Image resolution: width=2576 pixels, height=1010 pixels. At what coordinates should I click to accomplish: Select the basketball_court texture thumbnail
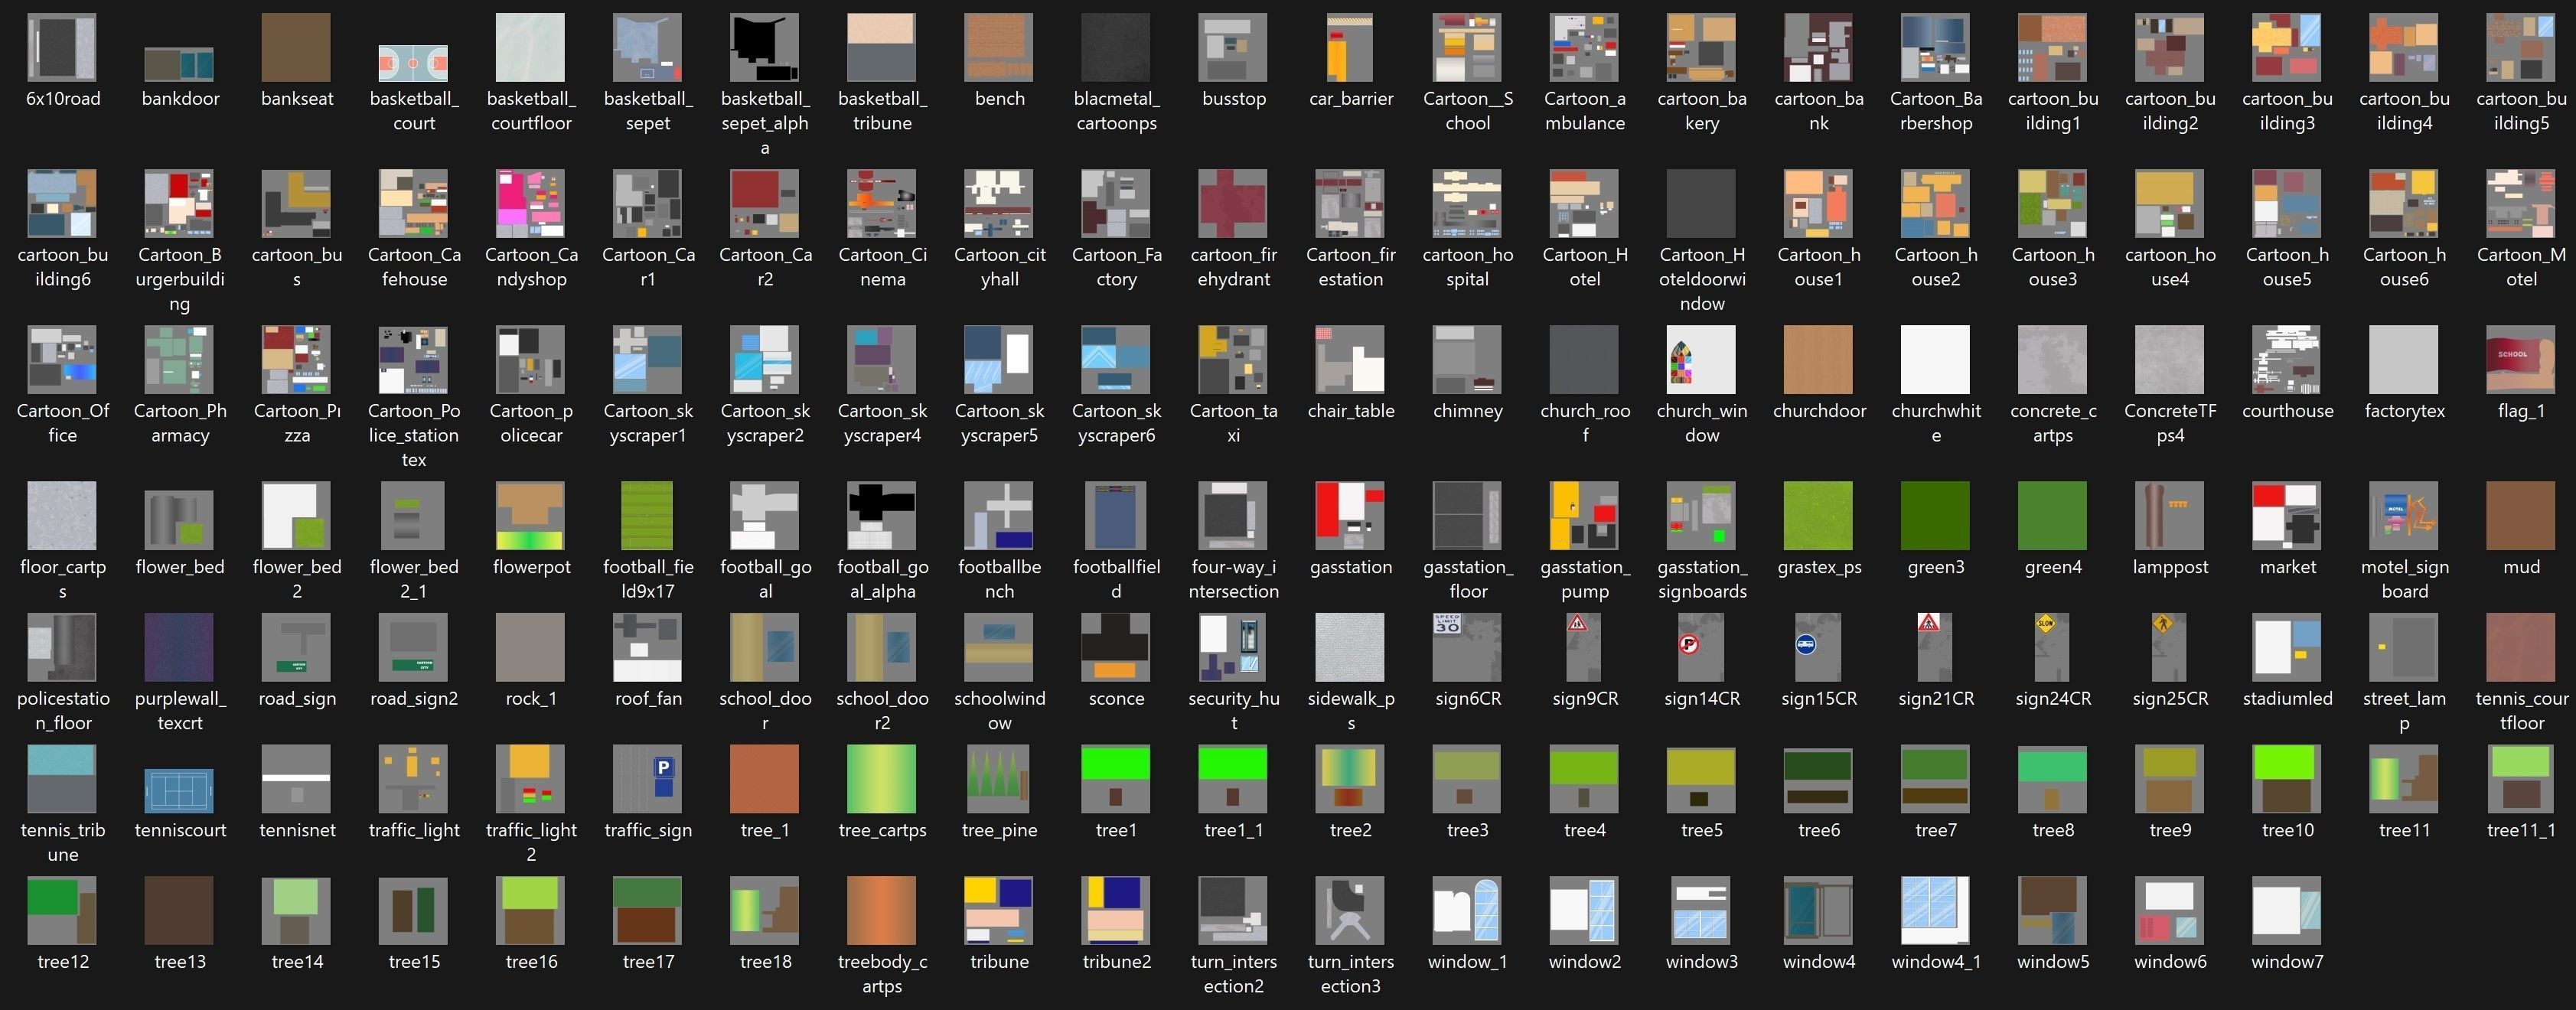pos(413,63)
